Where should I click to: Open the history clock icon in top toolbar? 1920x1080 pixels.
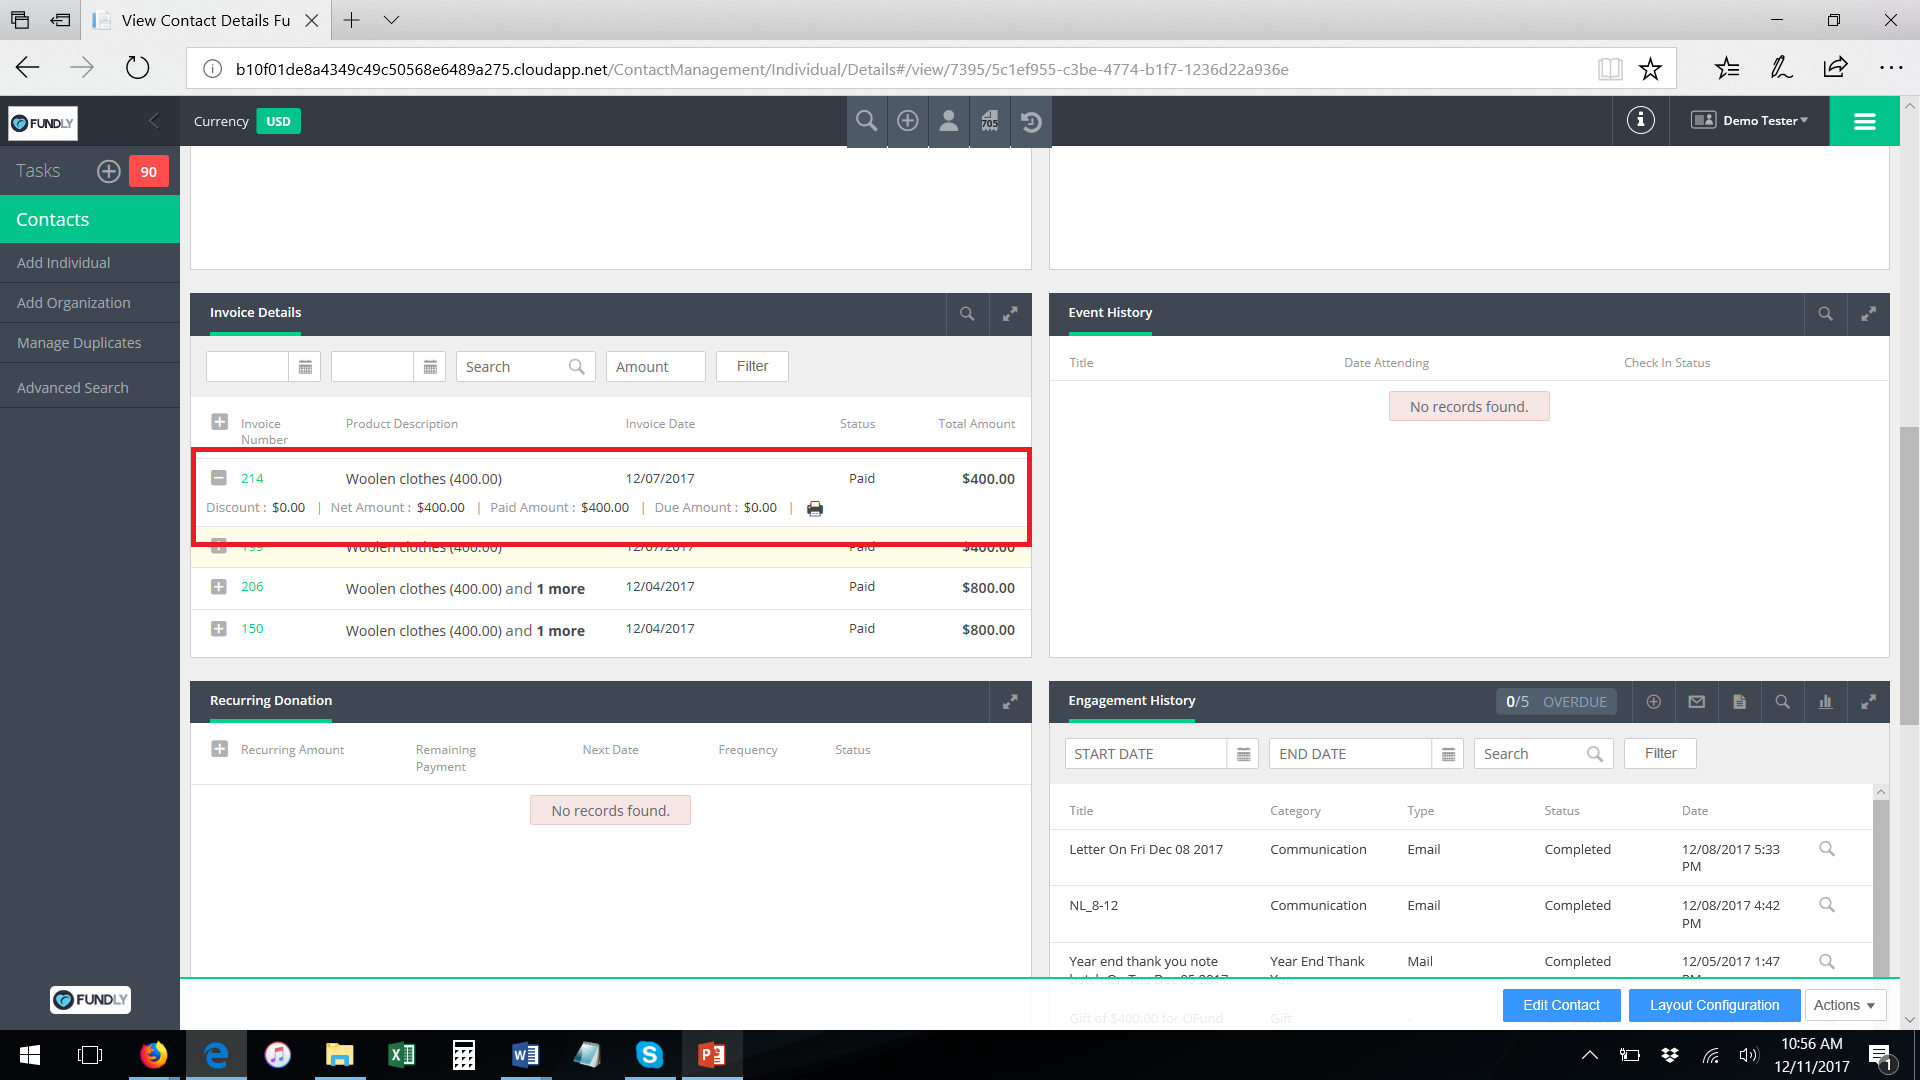[1031, 121]
